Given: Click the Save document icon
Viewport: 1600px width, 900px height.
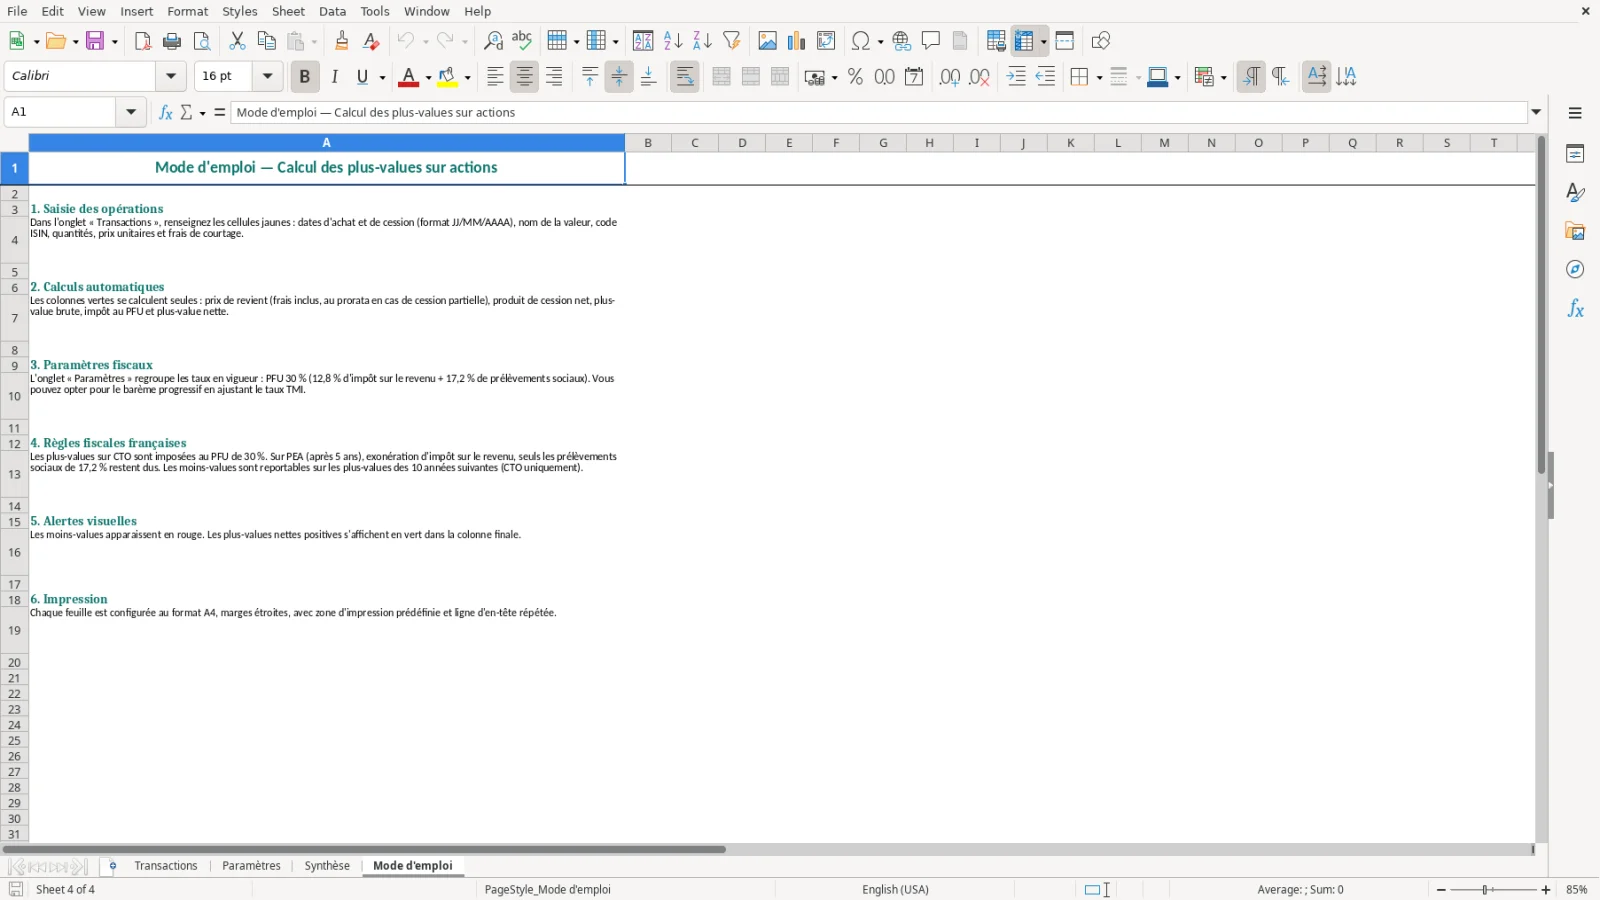Looking at the screenshot, I should tap(96, 41).
